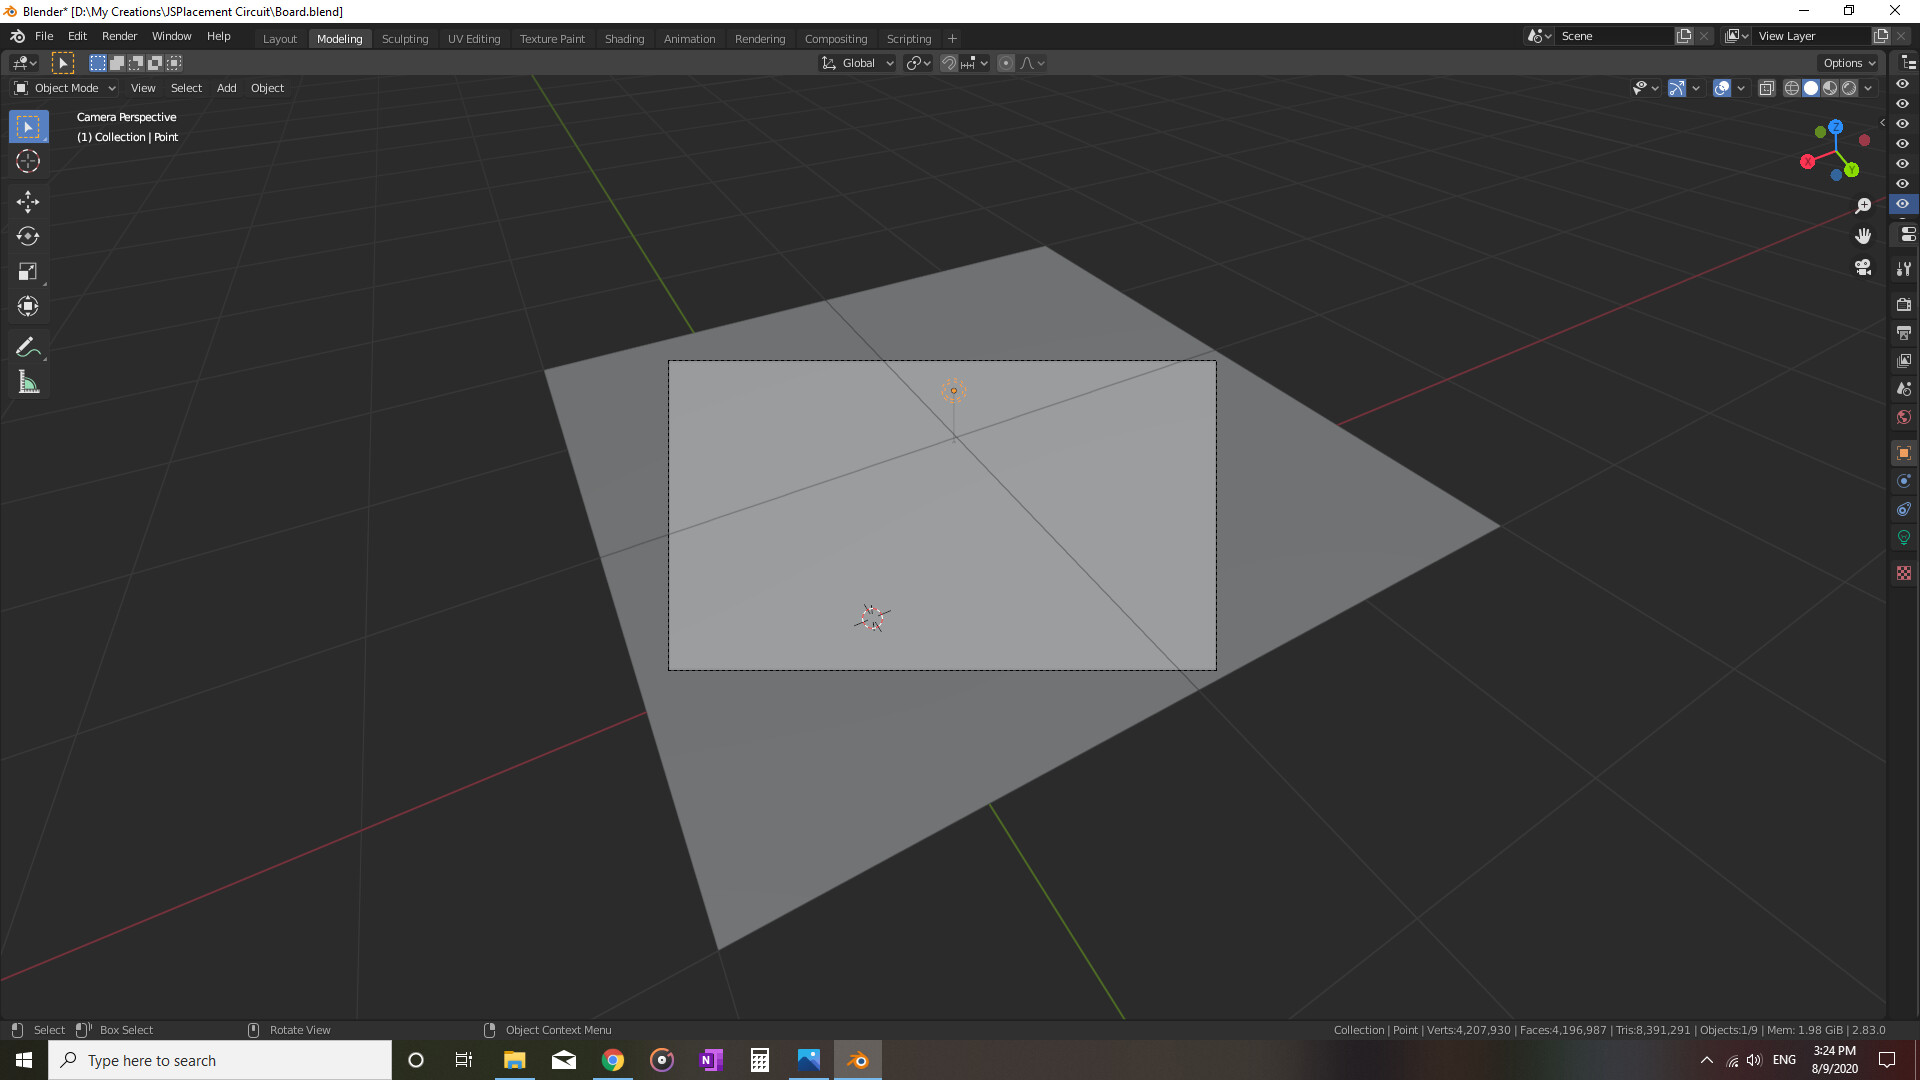Select the 3D Cursor tool
The image size is (1920, 1080).
(x=27, y=161)
